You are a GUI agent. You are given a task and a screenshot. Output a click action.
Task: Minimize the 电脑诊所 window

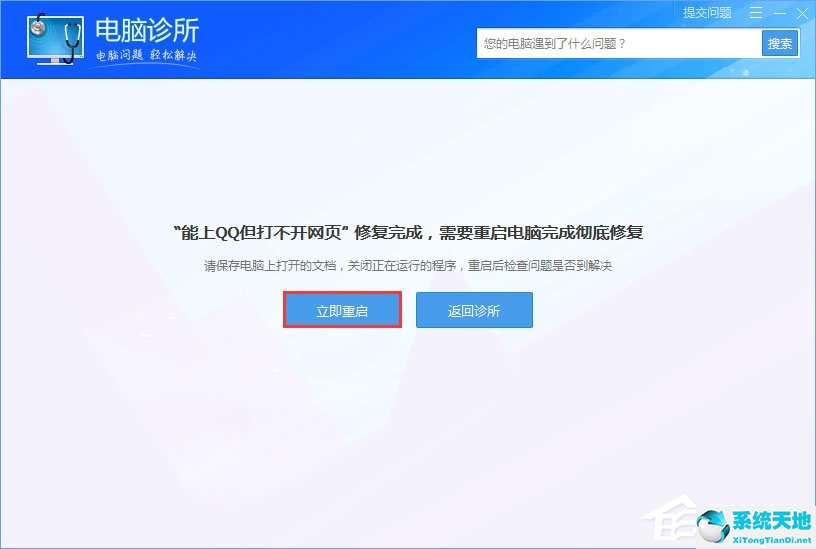(x=780, y=13)
